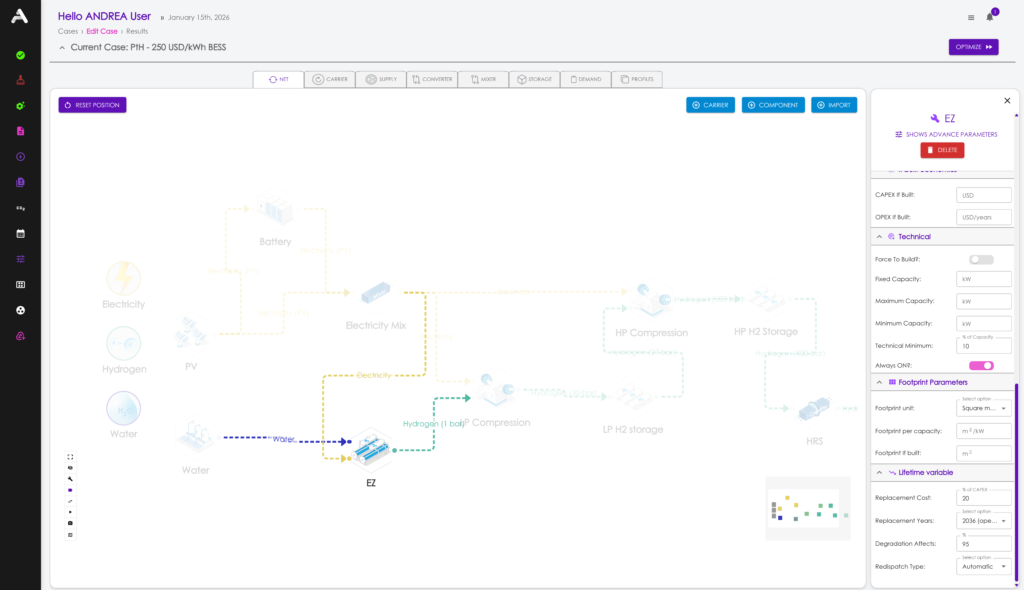
Task: Click the notification bell icon
Action: pos(990,17)
